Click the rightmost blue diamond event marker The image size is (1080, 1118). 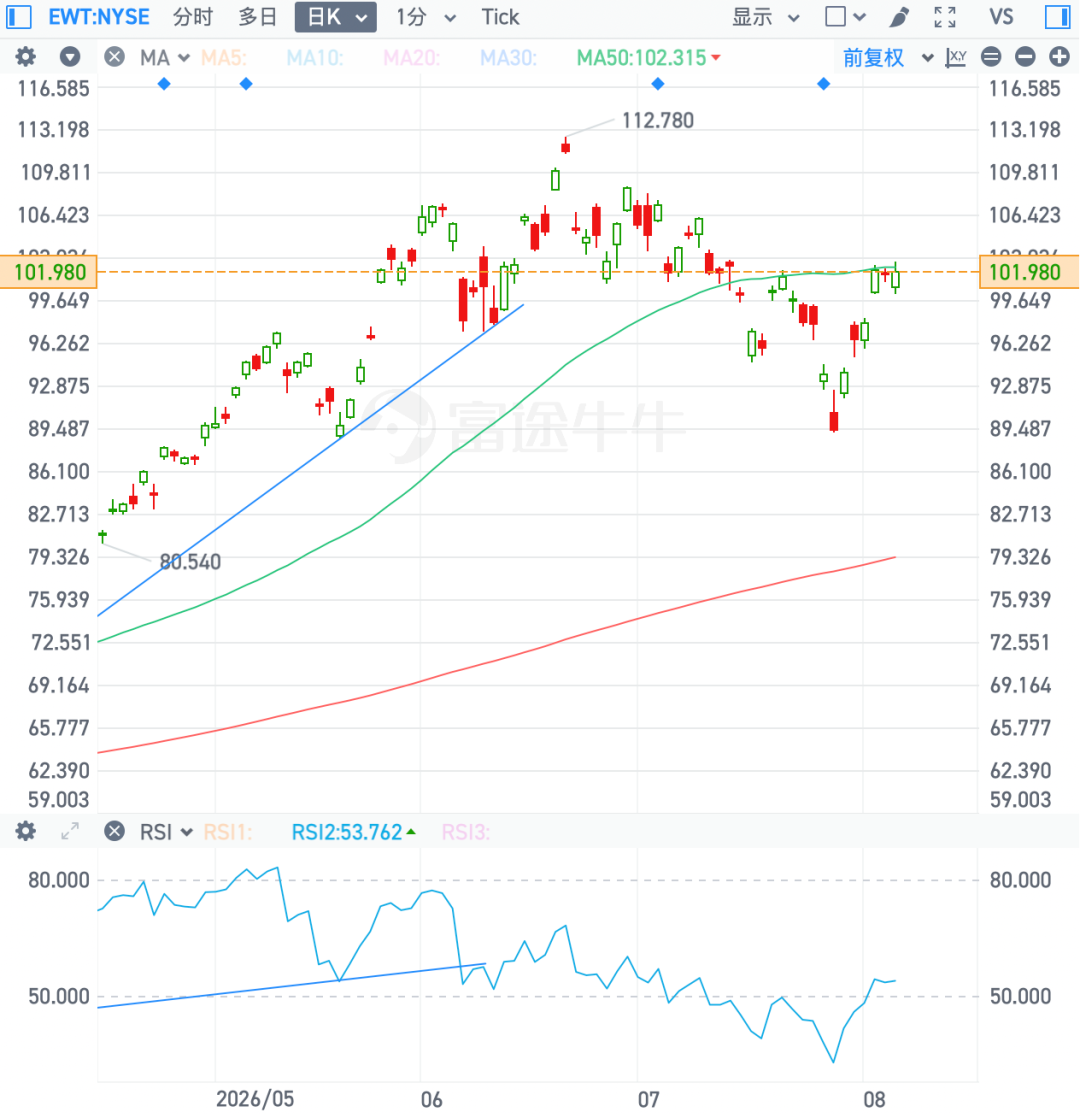[x=823, y=84]
